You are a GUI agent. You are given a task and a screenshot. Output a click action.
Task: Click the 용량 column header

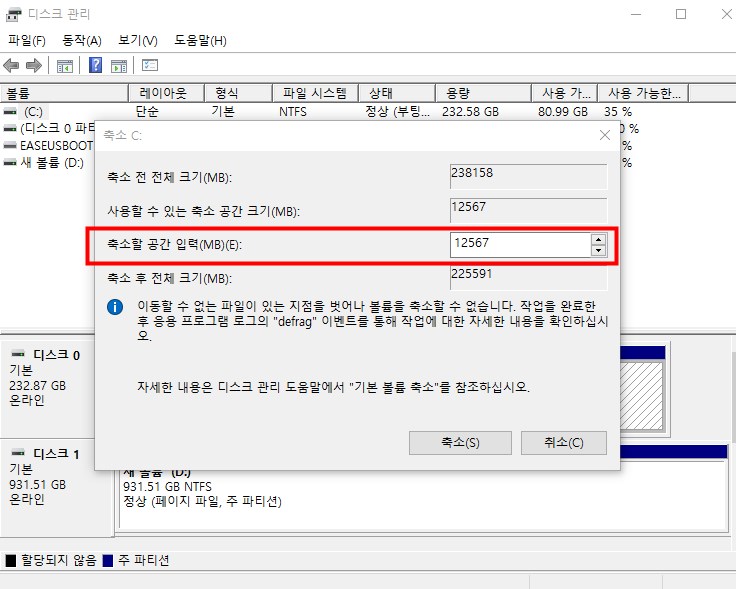pos(483,93)
